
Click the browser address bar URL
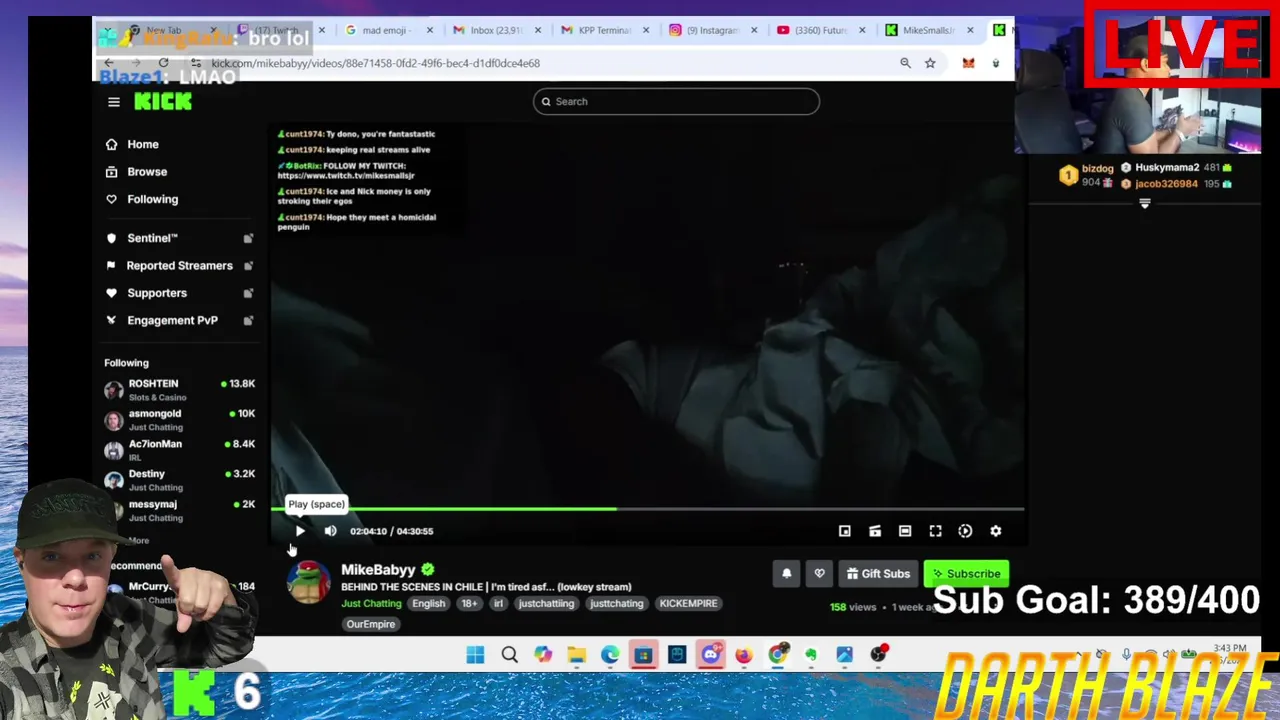point(376,63)
